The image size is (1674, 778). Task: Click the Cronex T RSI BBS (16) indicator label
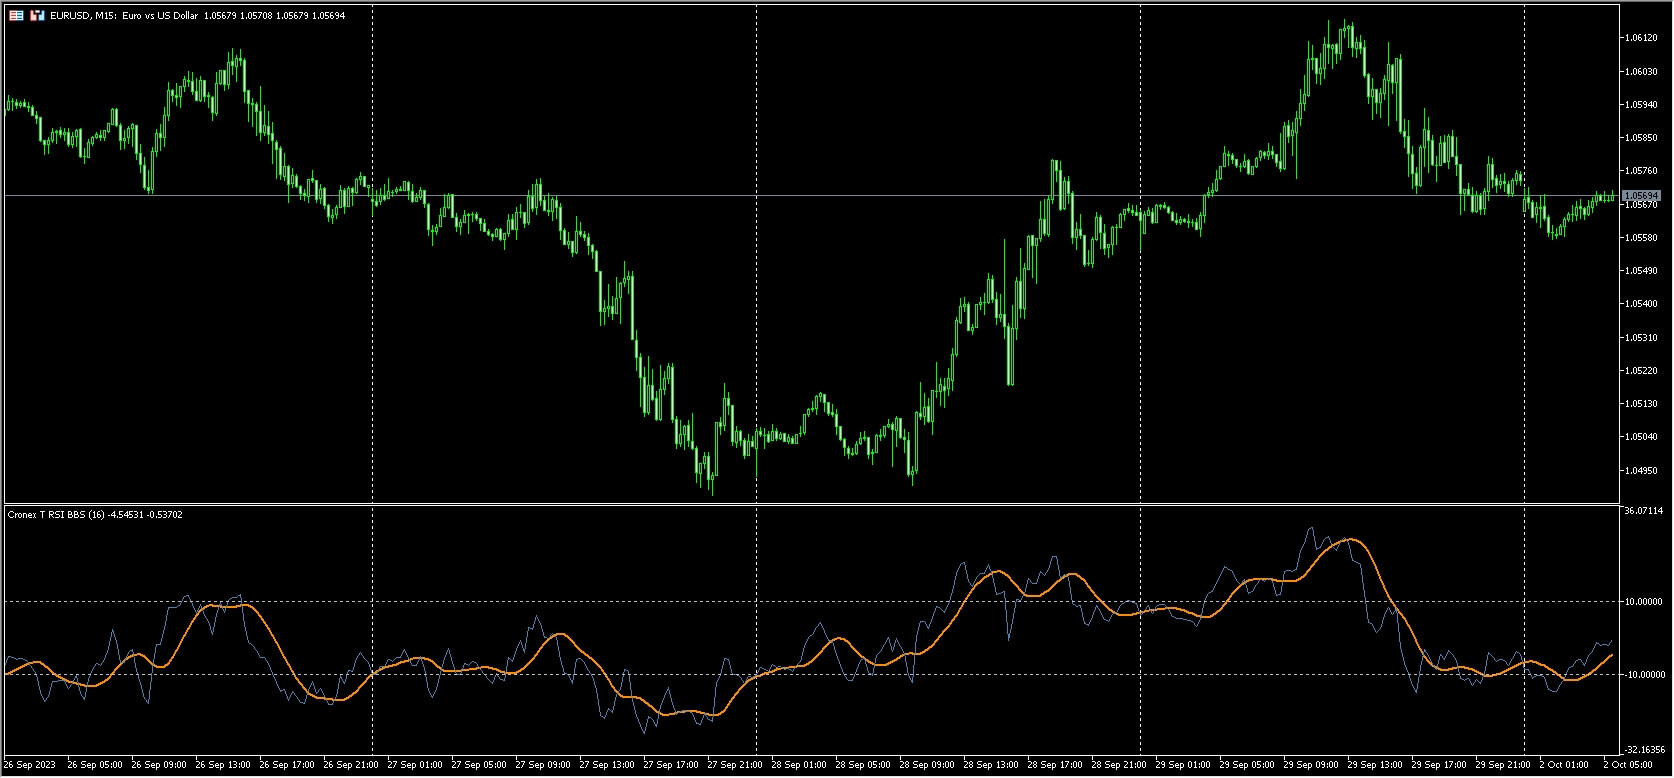[56, 514]
